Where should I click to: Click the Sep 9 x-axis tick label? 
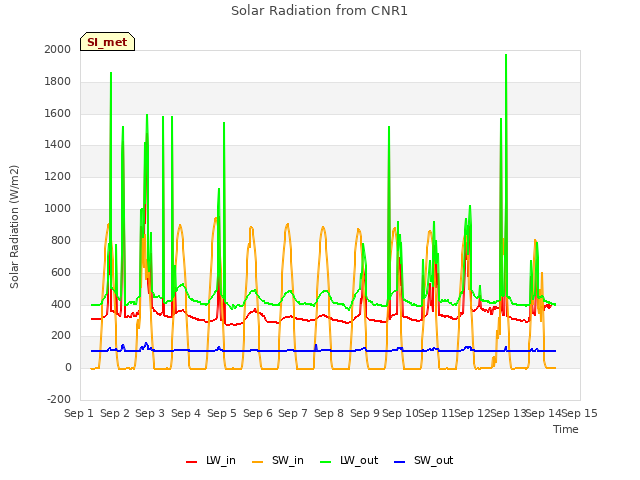pyautogui.click(x=364, y=413)
